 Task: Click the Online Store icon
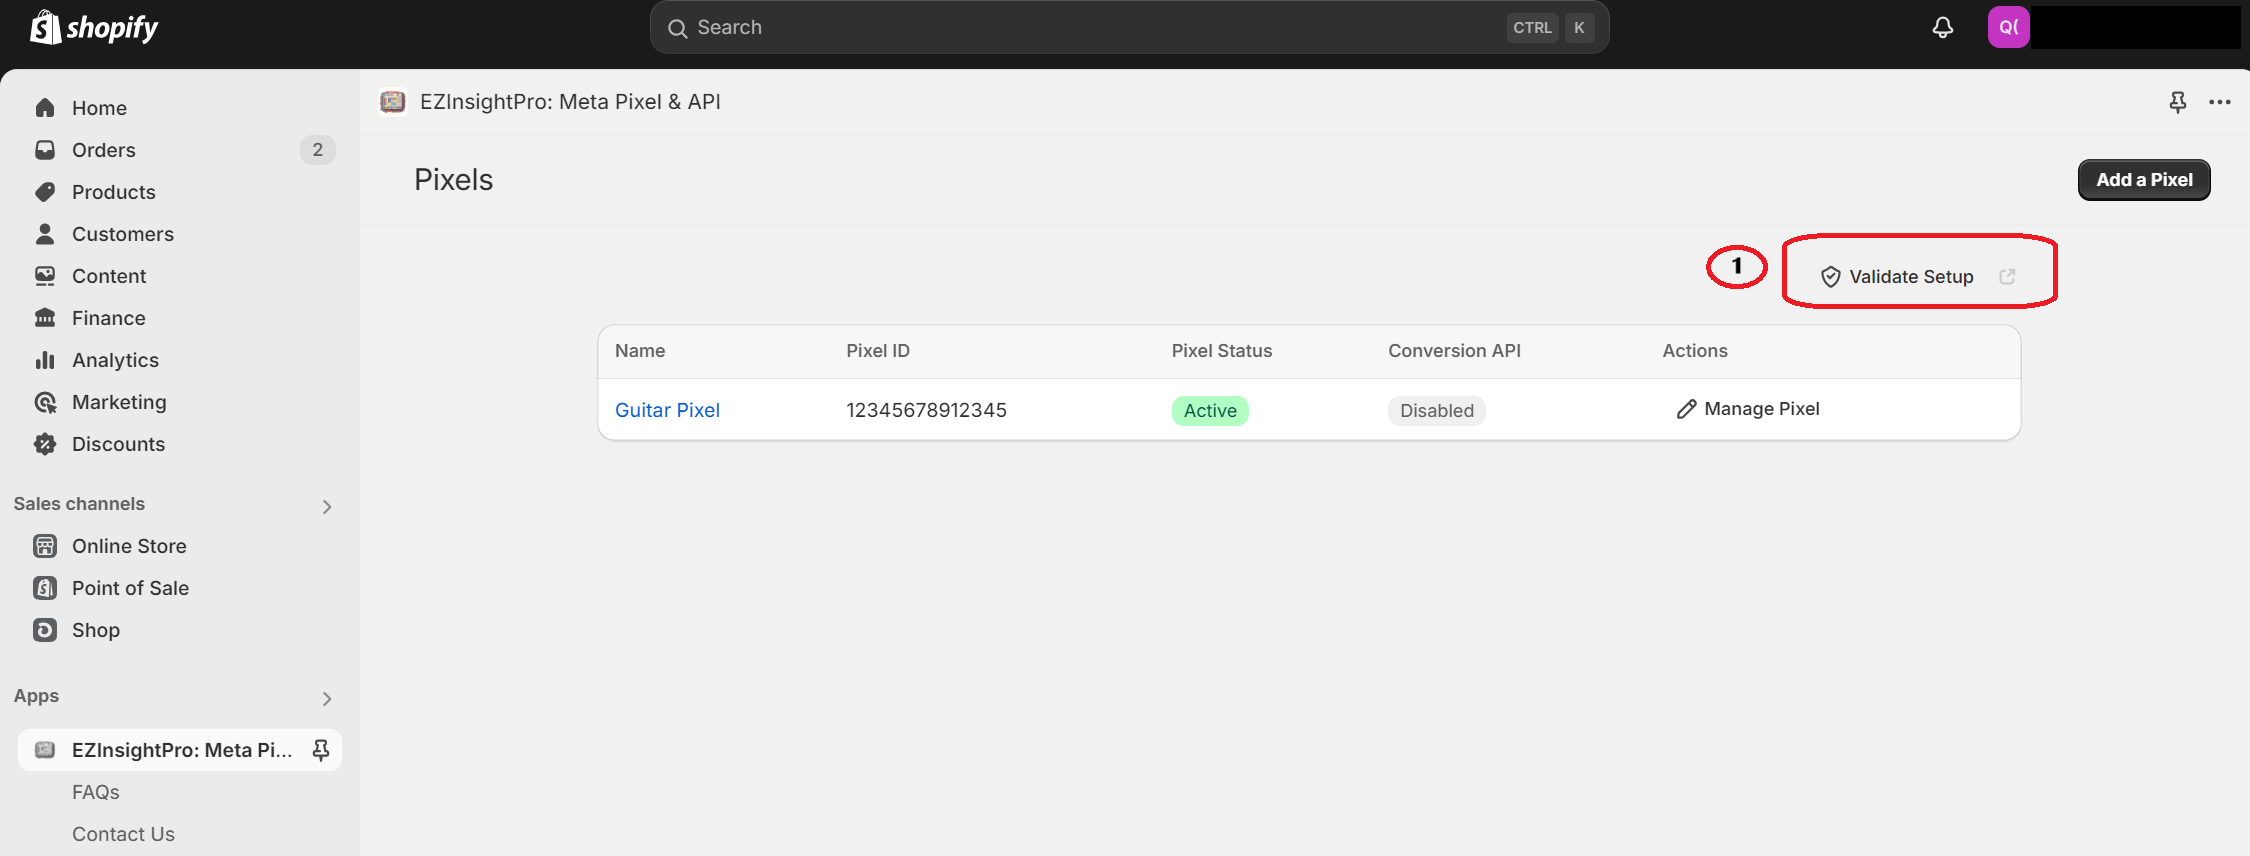tap(45, 546)
